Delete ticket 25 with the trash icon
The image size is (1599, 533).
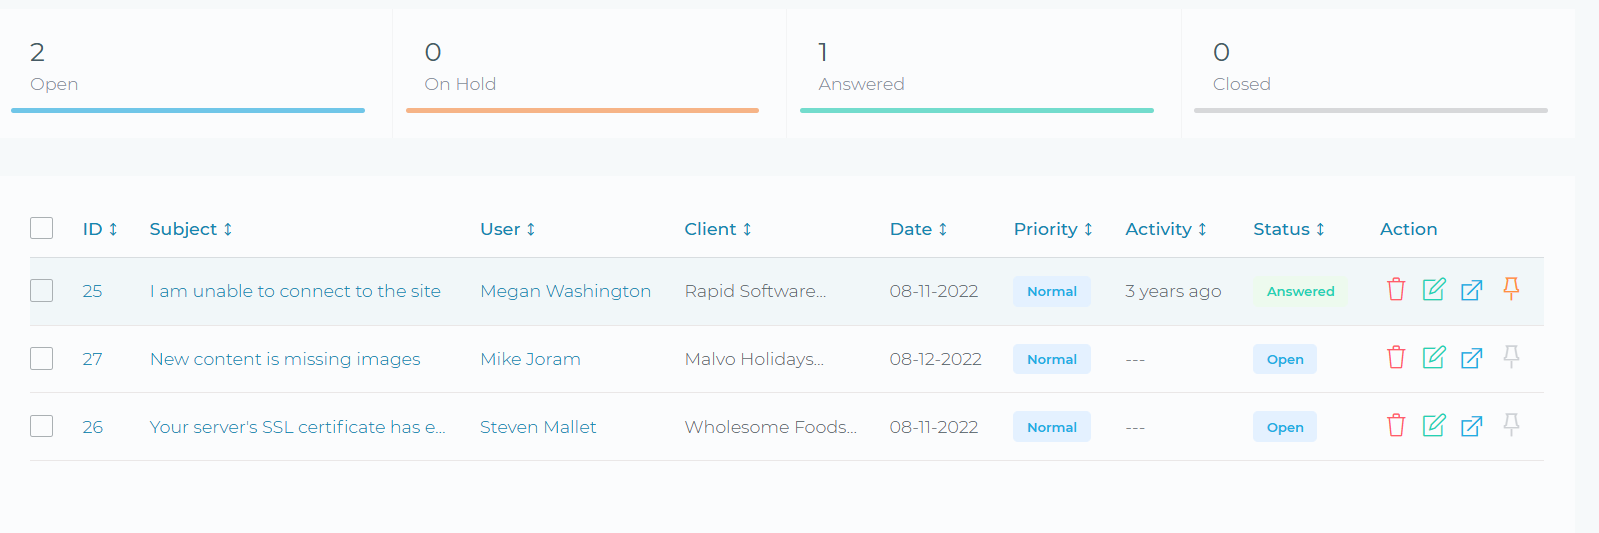coord(1396,290)
